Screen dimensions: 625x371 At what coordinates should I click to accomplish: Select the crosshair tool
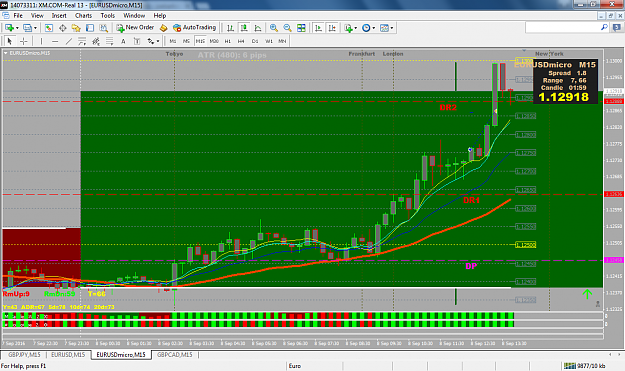[24, 41]
